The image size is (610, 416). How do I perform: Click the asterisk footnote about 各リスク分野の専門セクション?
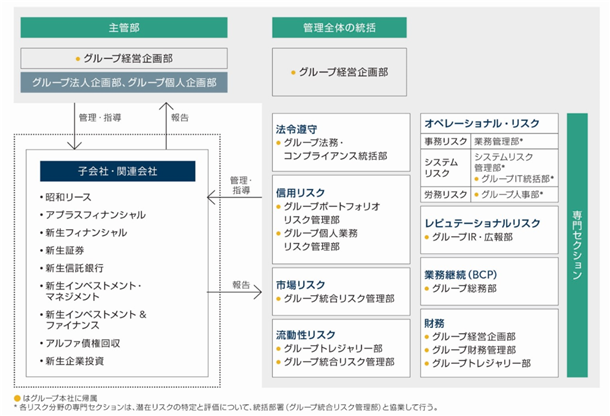coord(226,407)
